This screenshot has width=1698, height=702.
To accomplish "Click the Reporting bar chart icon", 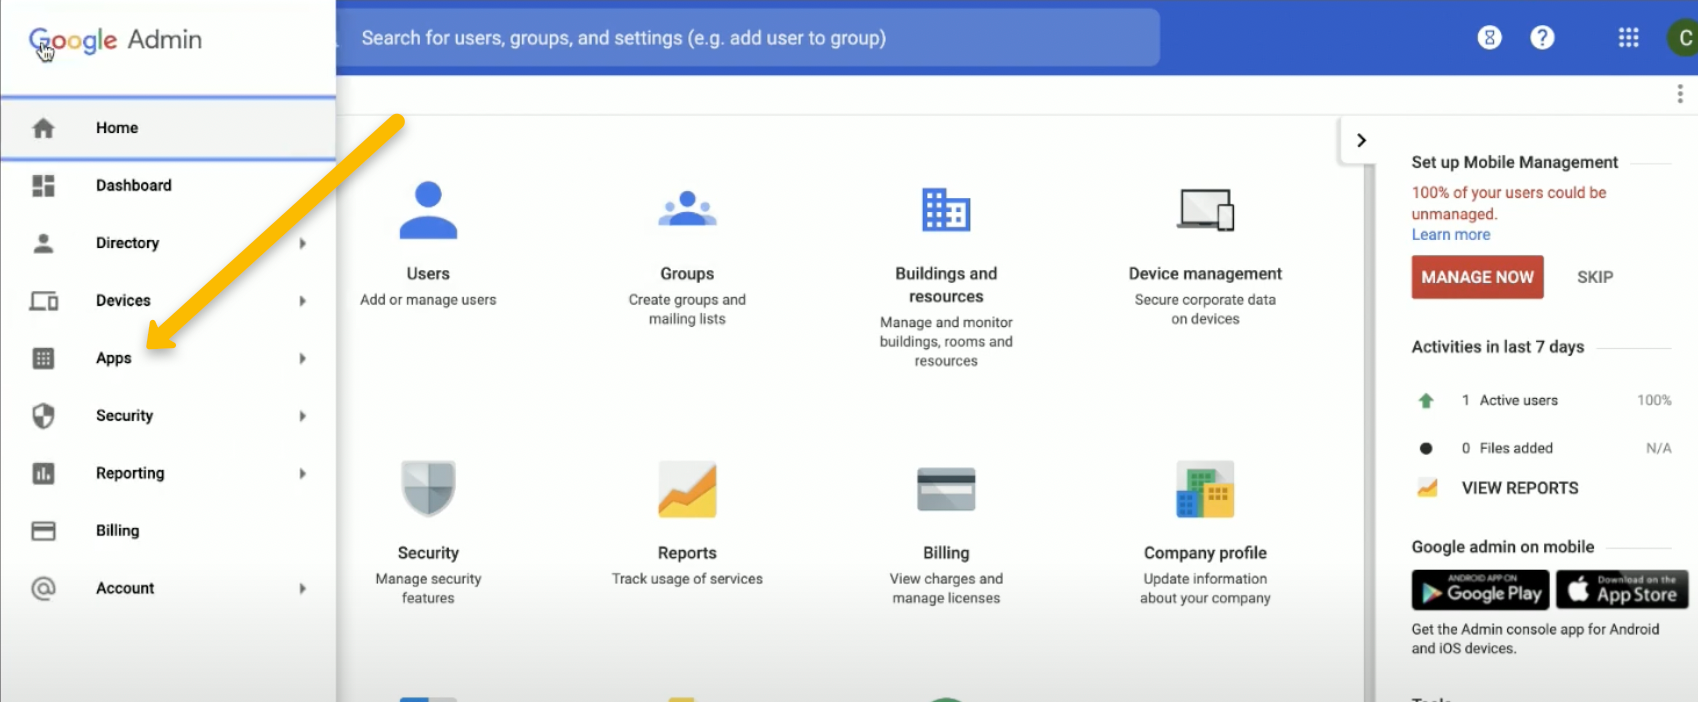I will point(43,473).
